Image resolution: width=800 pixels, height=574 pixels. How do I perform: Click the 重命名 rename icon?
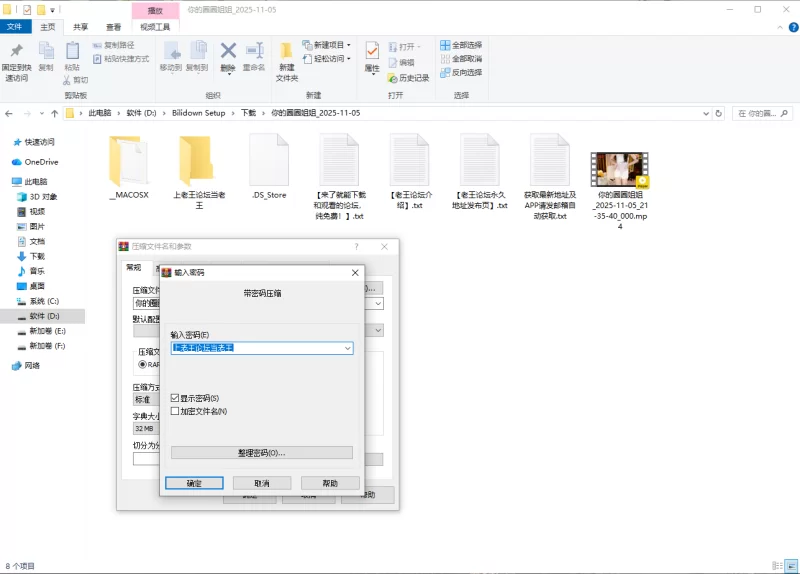(x=253, y=51)
